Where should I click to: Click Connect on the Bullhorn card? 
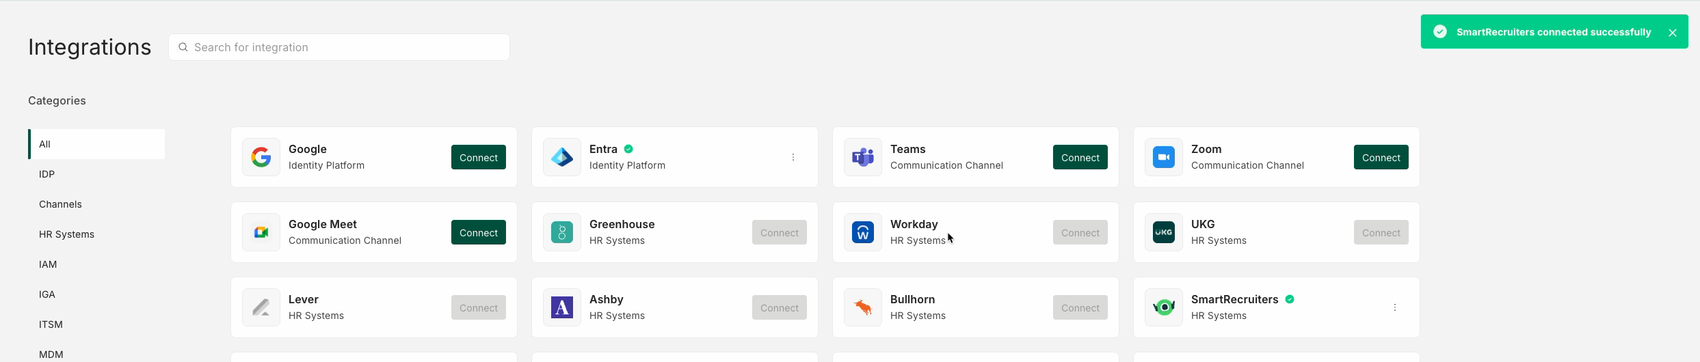point(1080,307)
